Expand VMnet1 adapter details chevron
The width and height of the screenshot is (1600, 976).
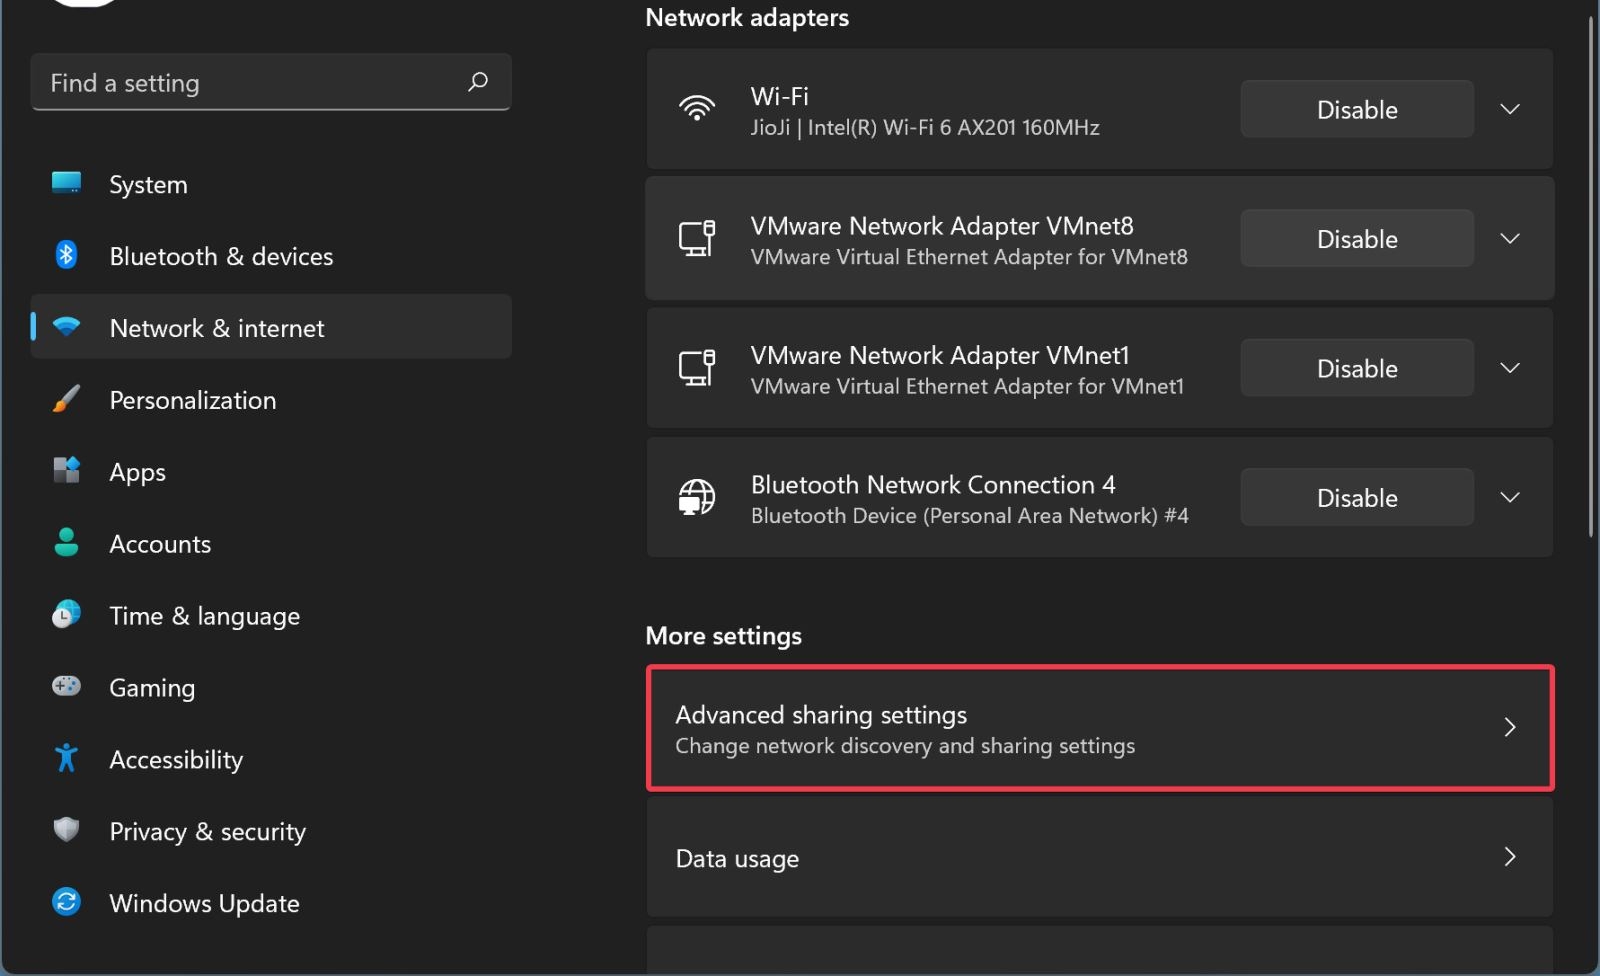pyautogui.click(x=1510, y=368)
